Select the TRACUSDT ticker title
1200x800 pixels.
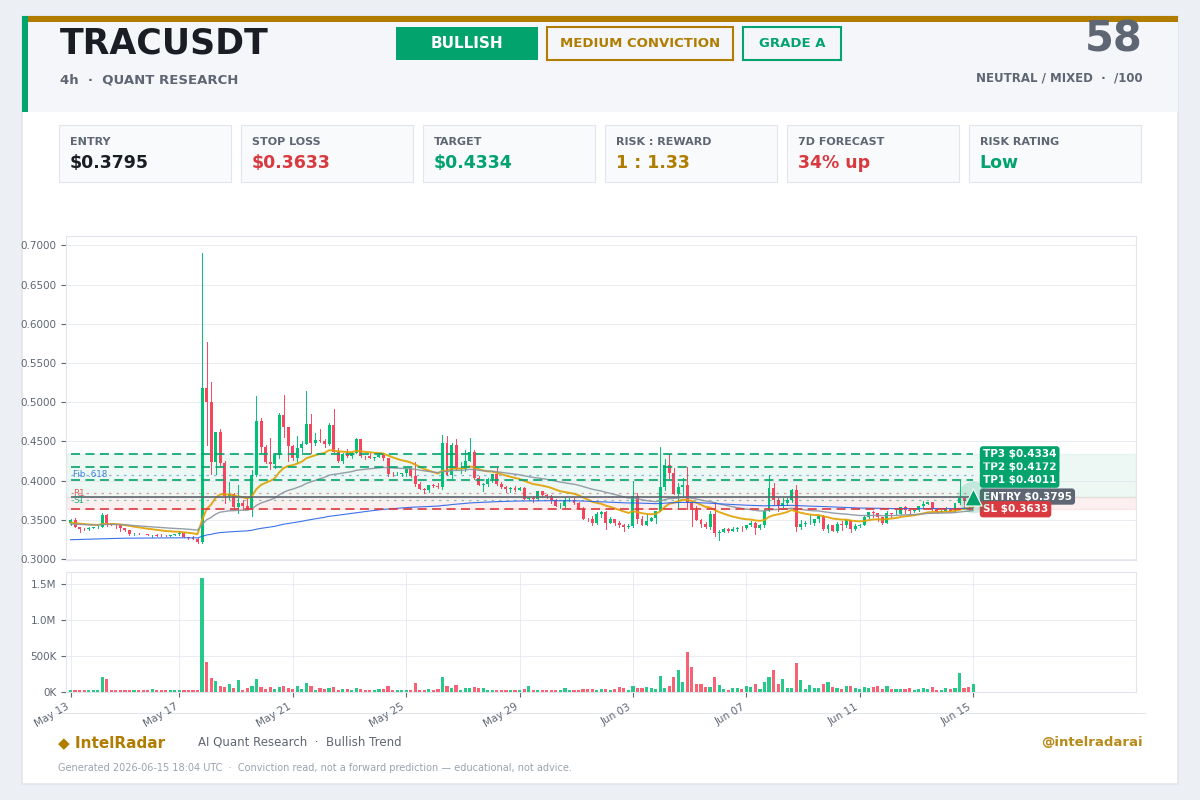pyautogui.click(x=164, y=43)
